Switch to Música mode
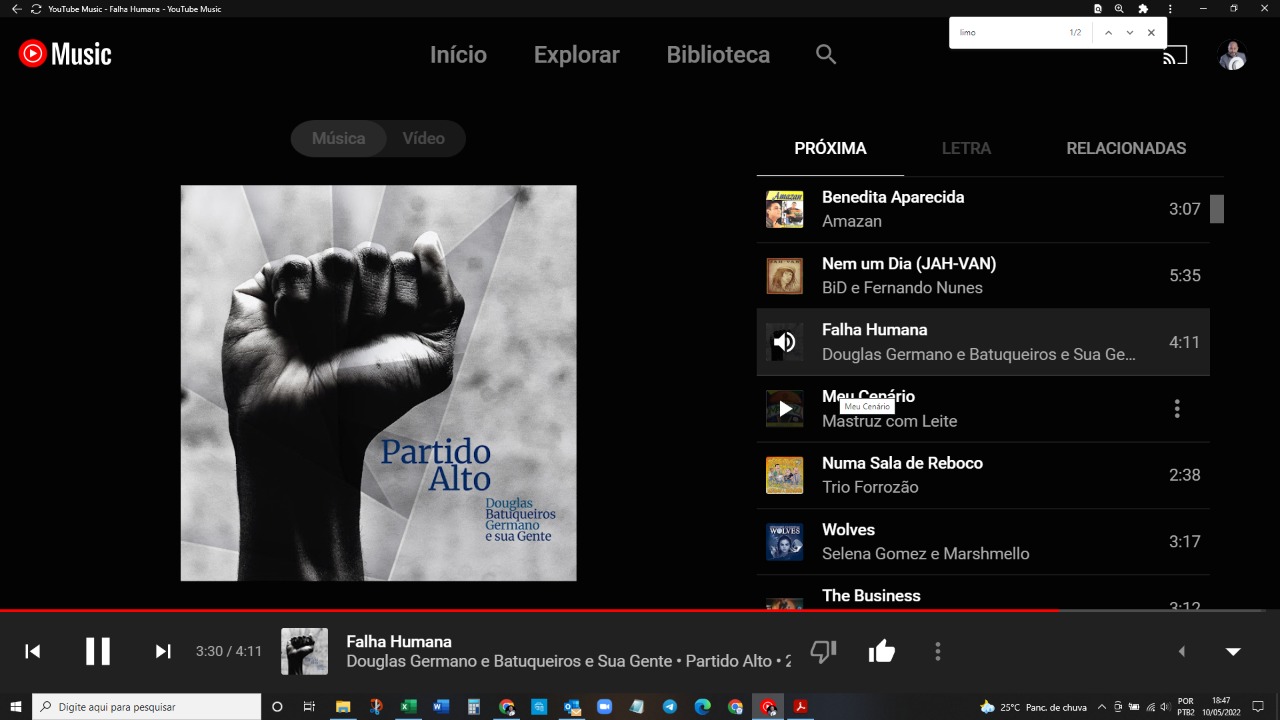Image resolution: width=1280 pixels, height=720 pixels. [338, 139]
